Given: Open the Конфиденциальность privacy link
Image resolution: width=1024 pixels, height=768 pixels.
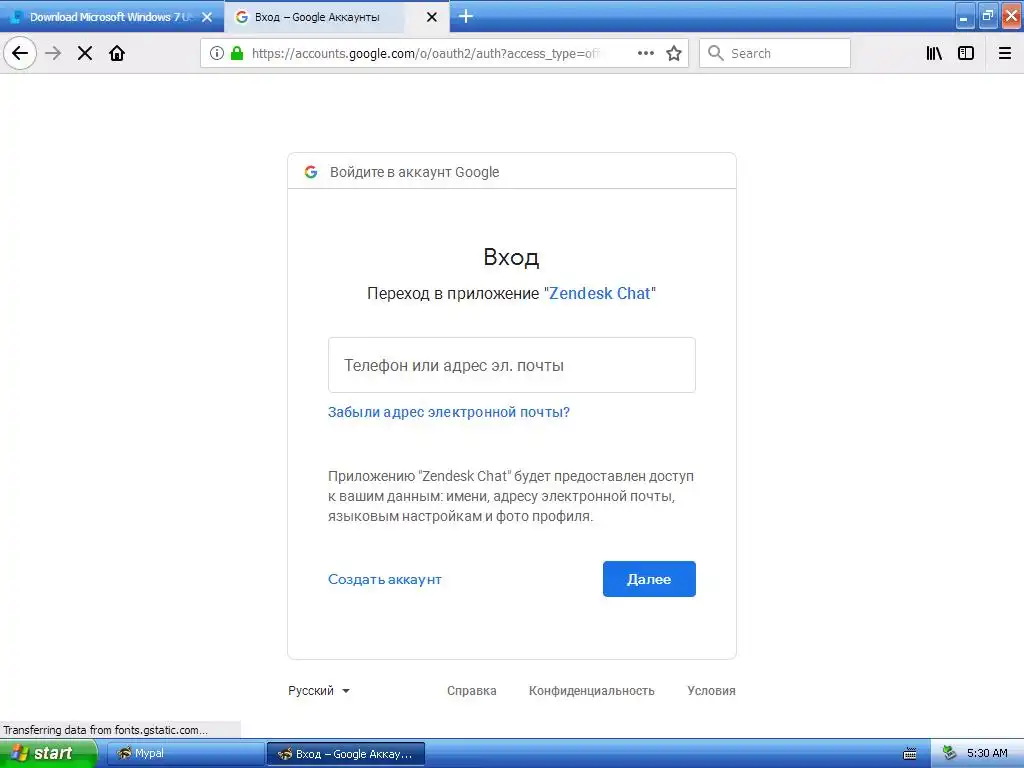Looking at the screenshot, I should click(x=592, y=691).
